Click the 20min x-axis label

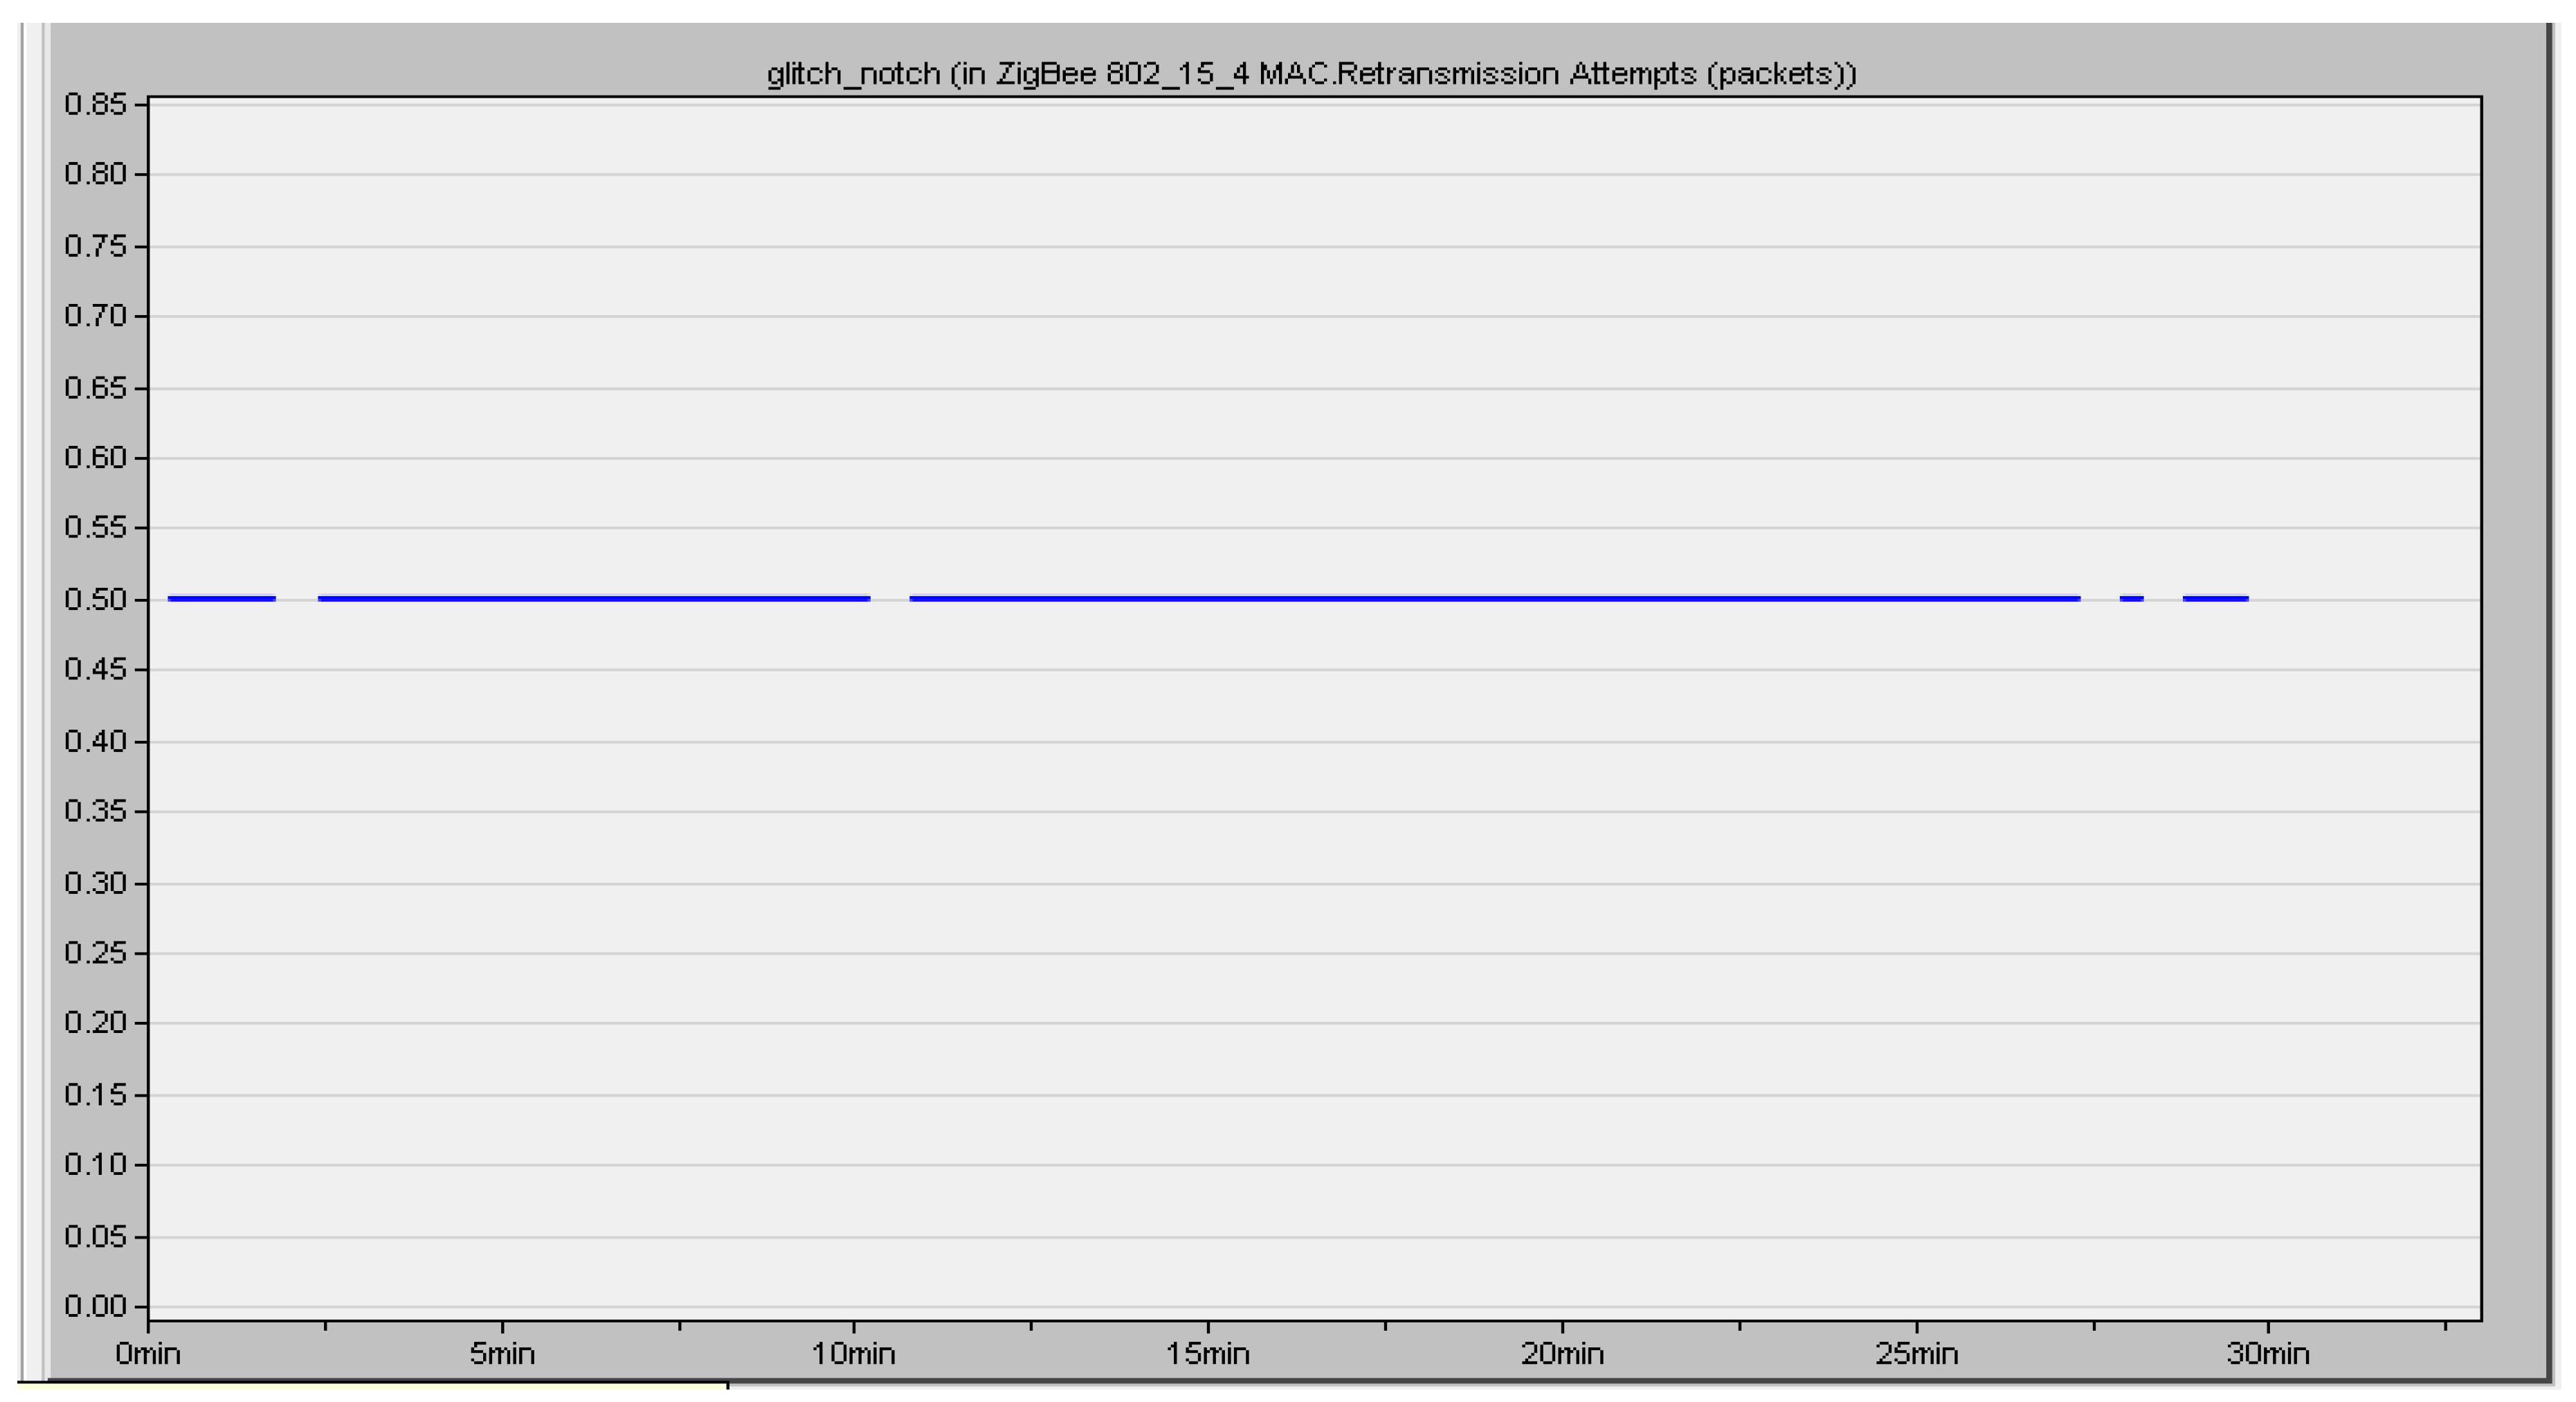[x=1562, y=1354]
